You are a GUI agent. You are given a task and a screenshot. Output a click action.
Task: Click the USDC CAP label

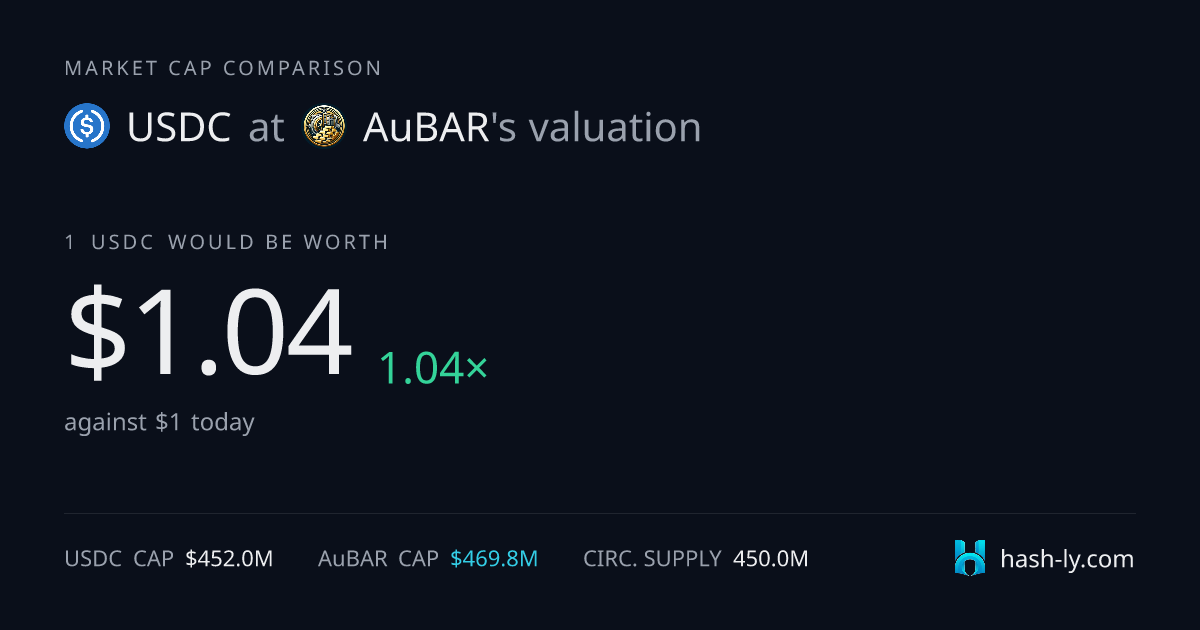(x=119, y=559)
